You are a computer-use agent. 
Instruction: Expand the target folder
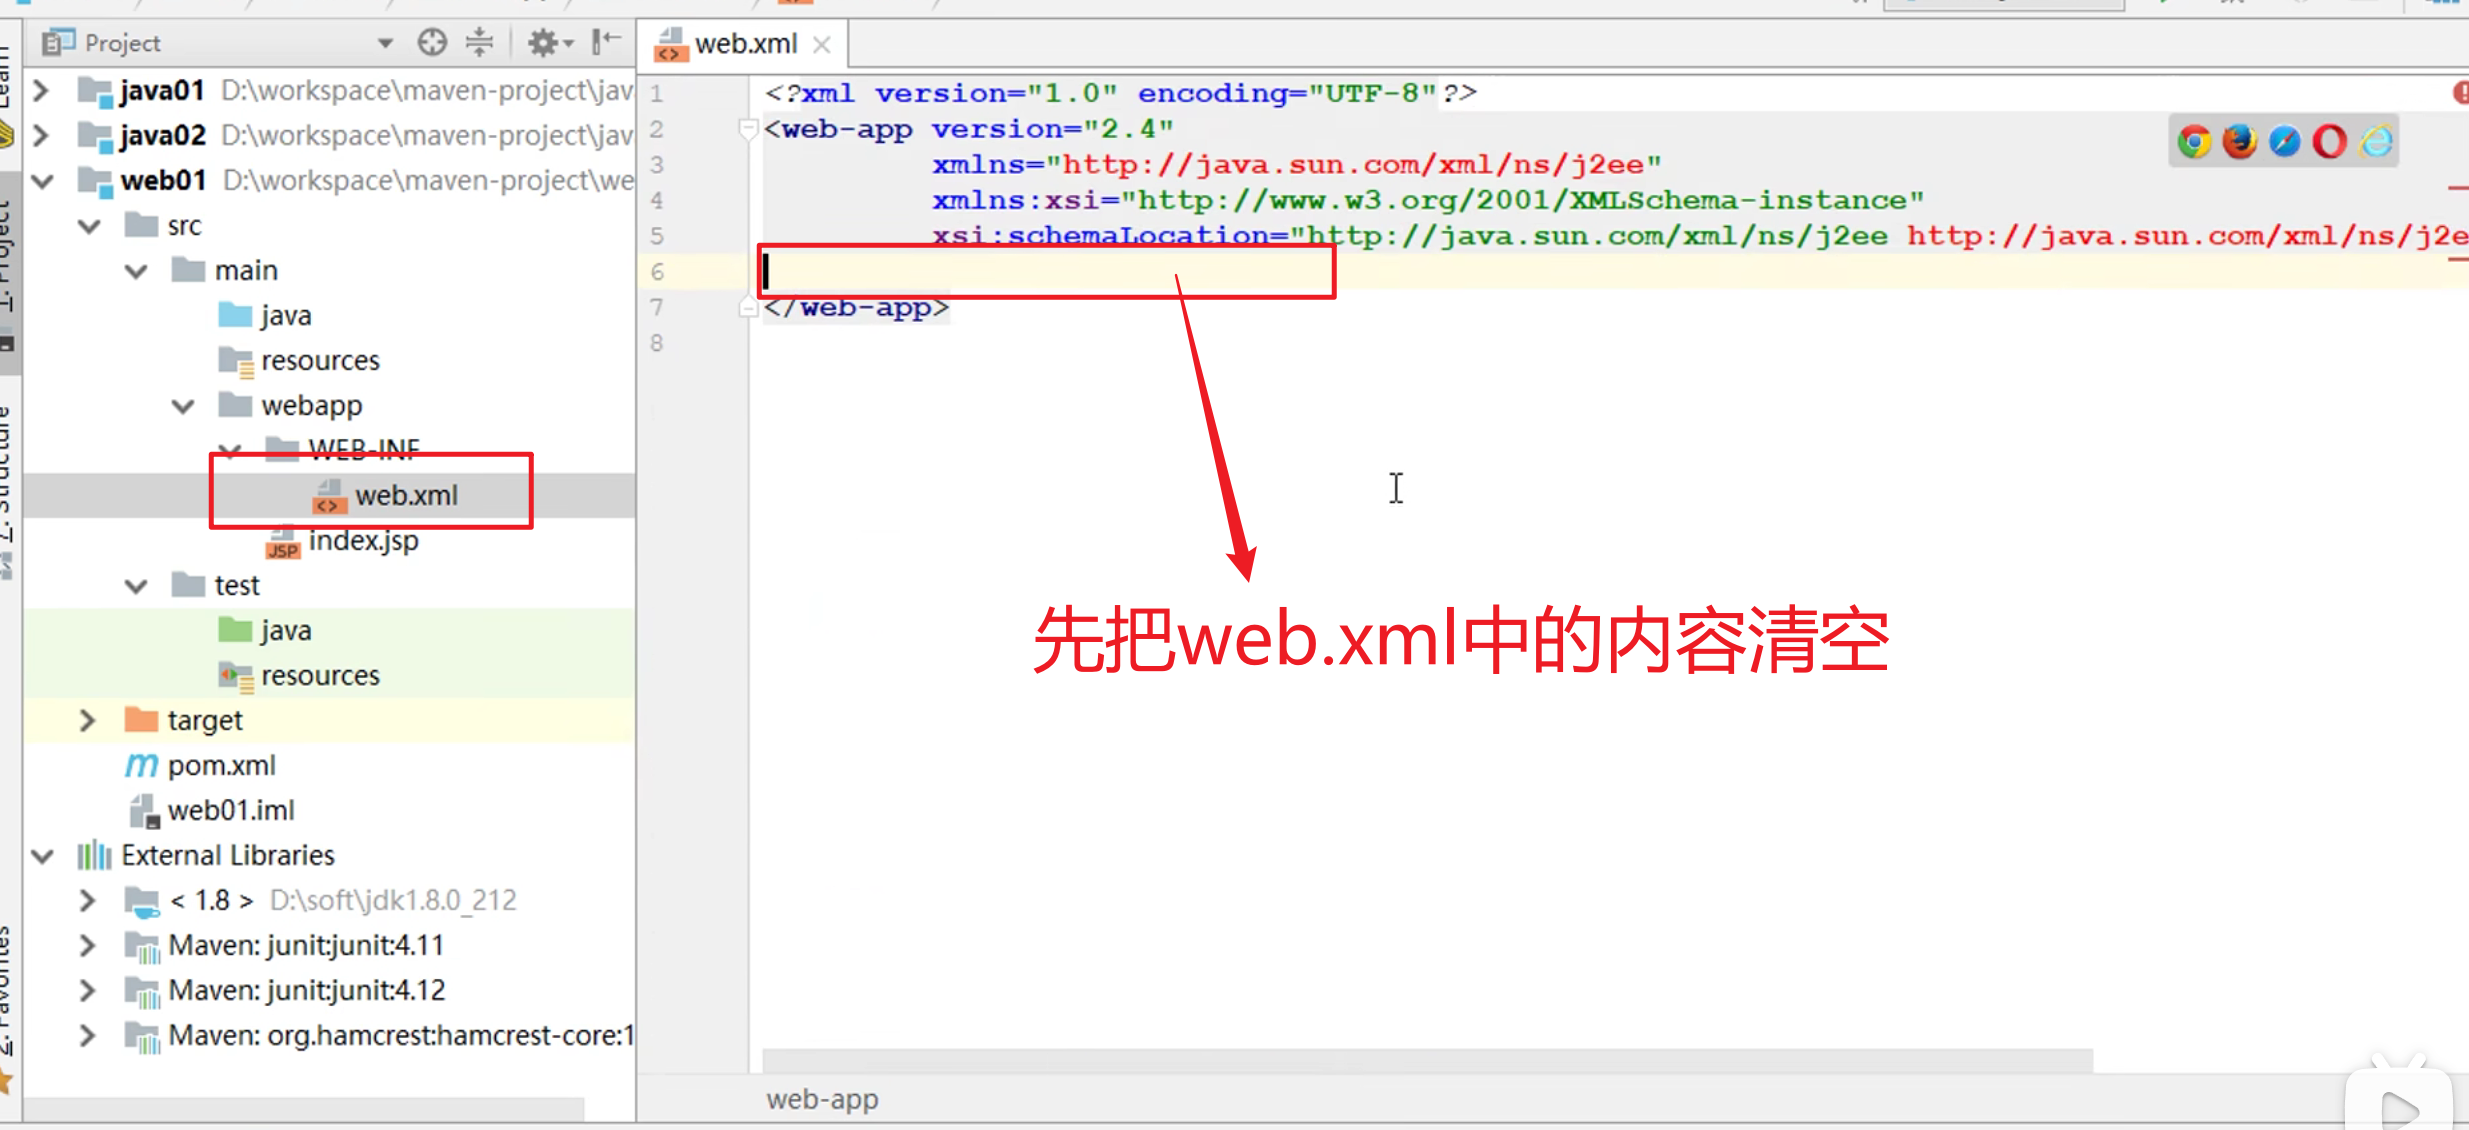88,720
